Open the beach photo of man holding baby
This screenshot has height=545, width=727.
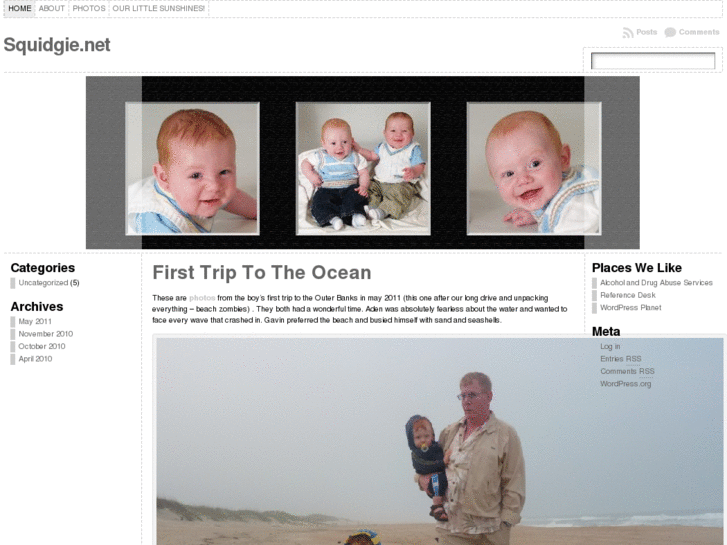440,441
